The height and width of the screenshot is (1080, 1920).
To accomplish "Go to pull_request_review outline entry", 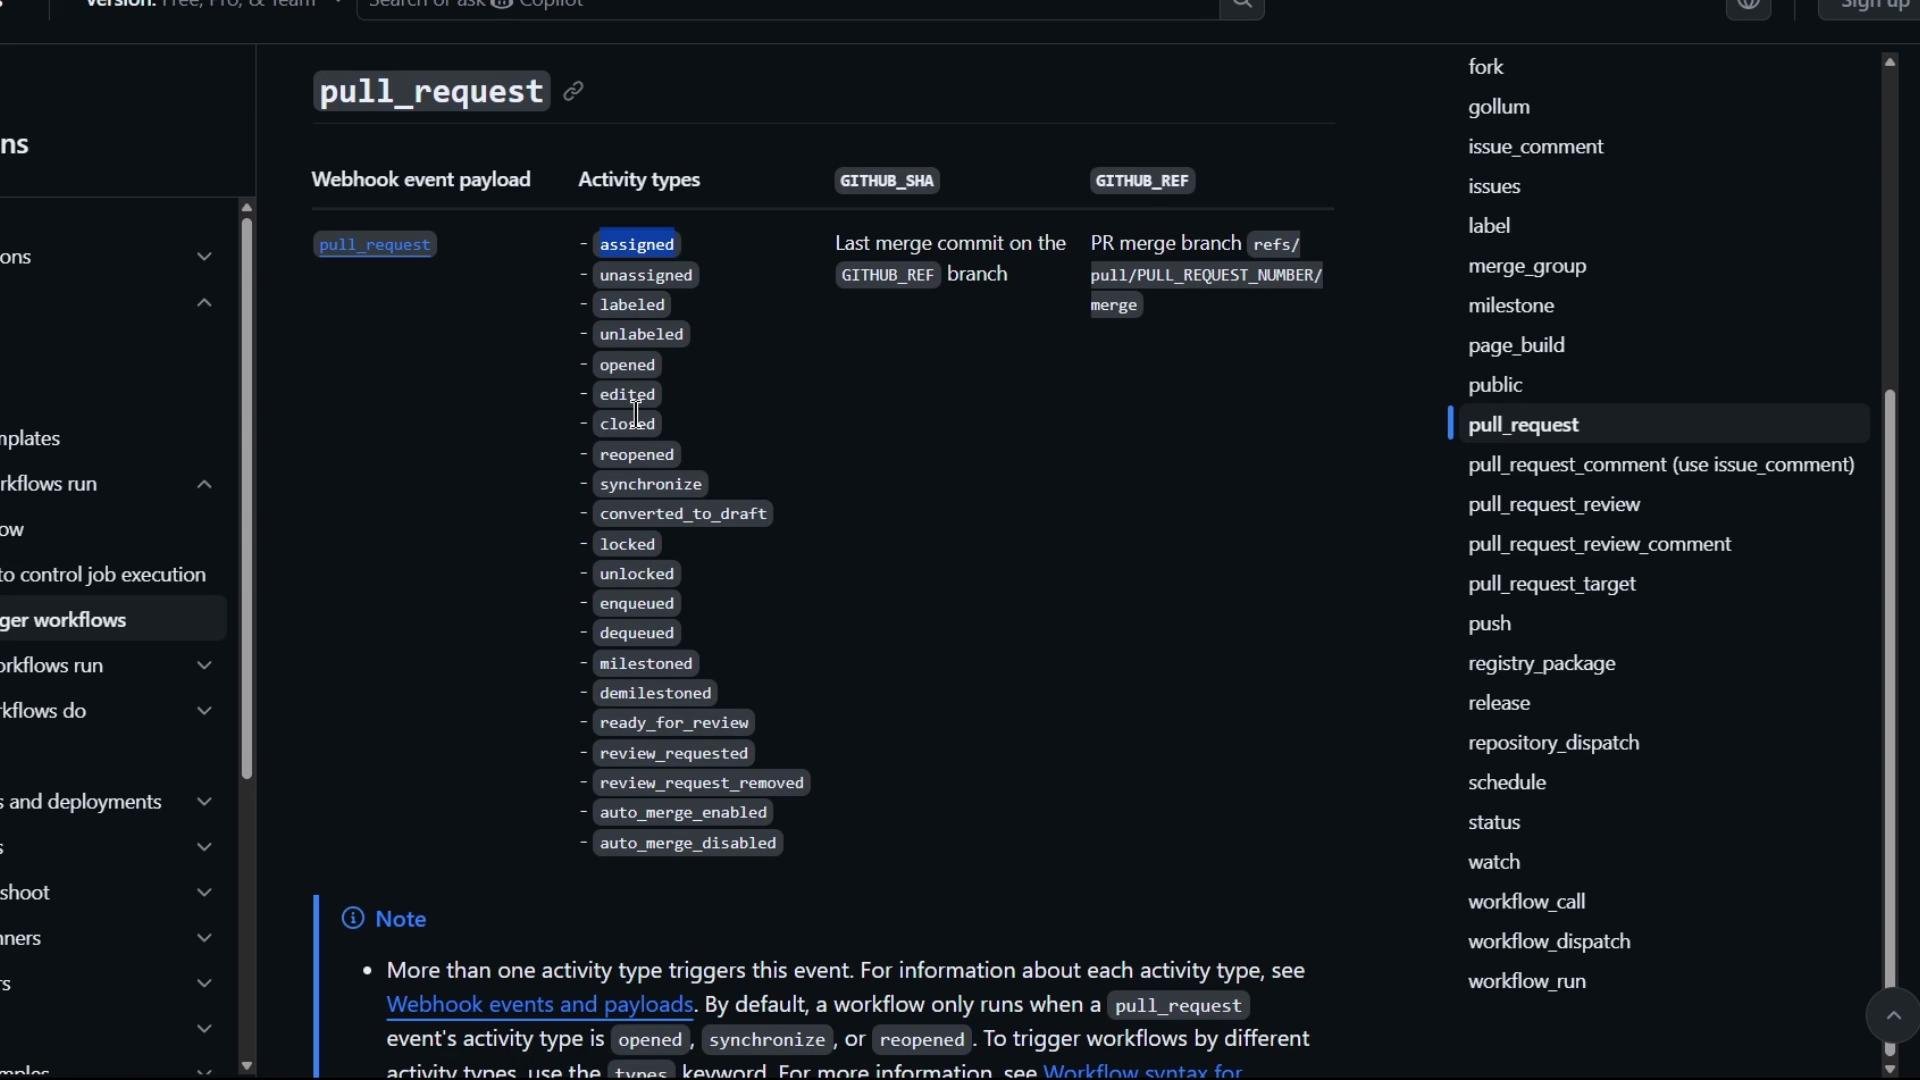I will [x=1554, y=505].
